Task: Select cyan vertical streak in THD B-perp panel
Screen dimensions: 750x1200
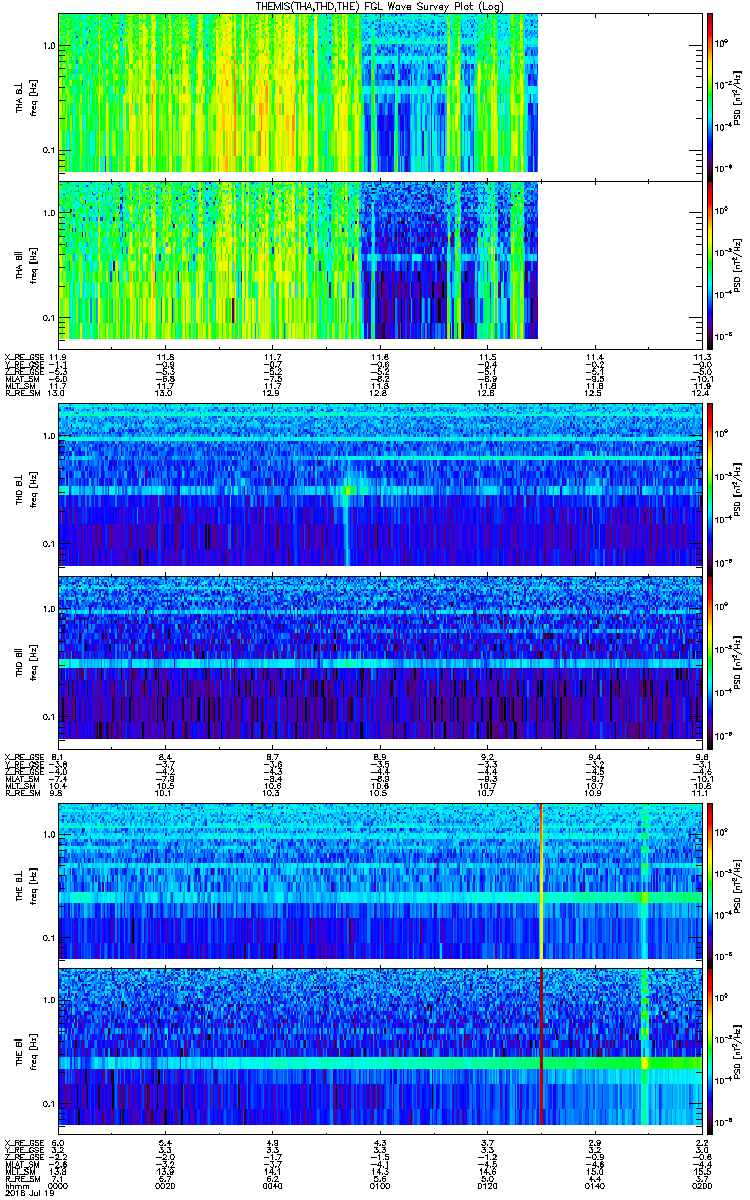Action: [347, 520]
